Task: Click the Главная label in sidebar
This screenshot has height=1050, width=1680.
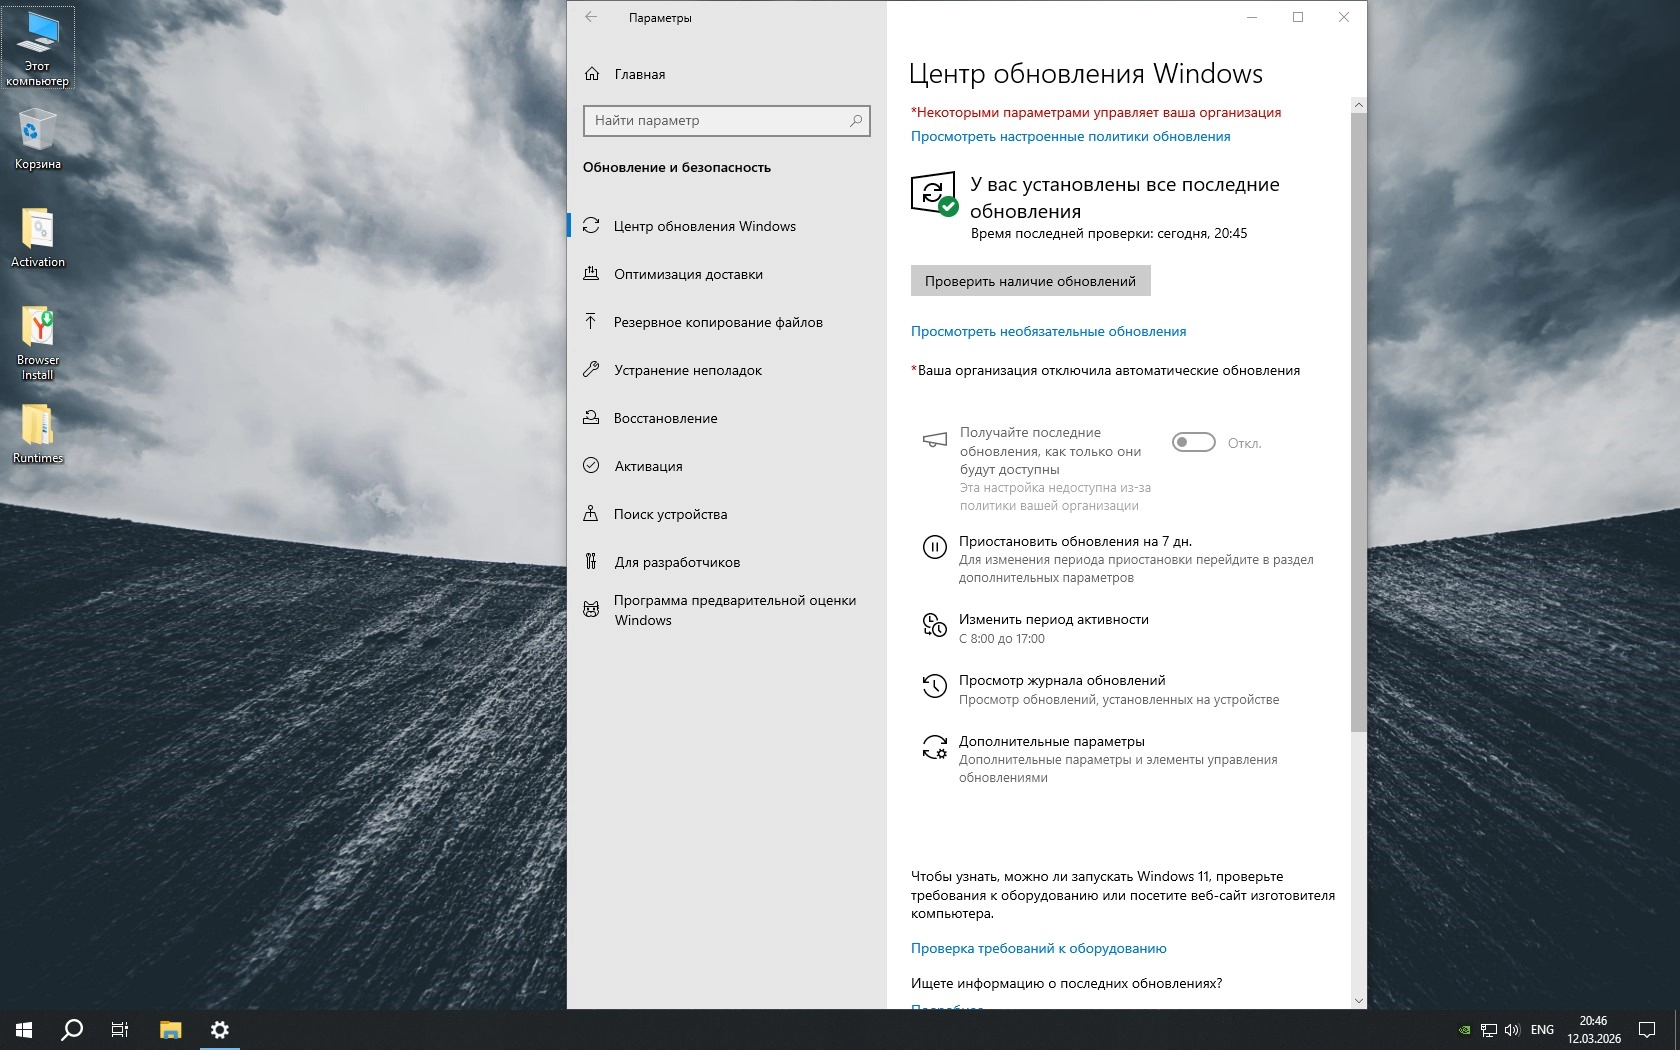Action: click(x=640, y=75)
